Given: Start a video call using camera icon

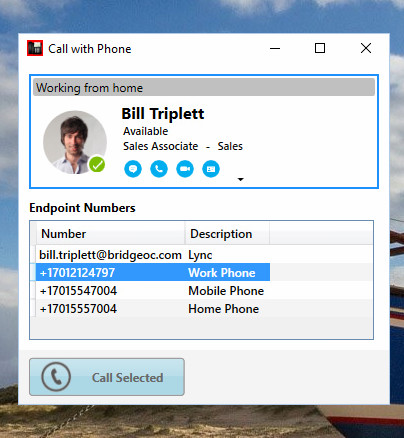Looking at the screenshot, I should 185,169.
